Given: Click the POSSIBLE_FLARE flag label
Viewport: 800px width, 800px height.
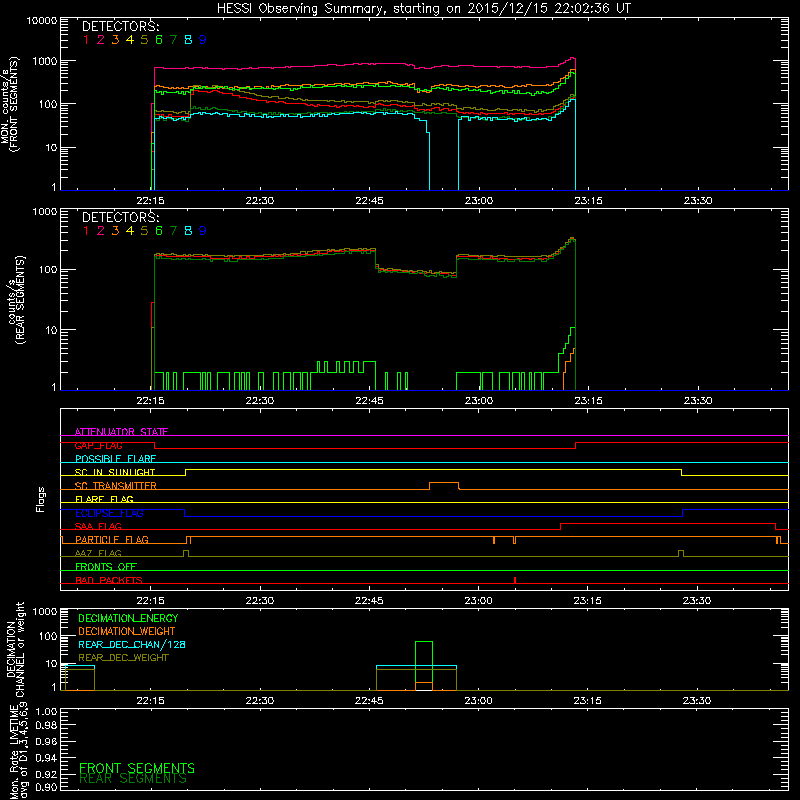Looking at the screenshot, I should (115, 459).
